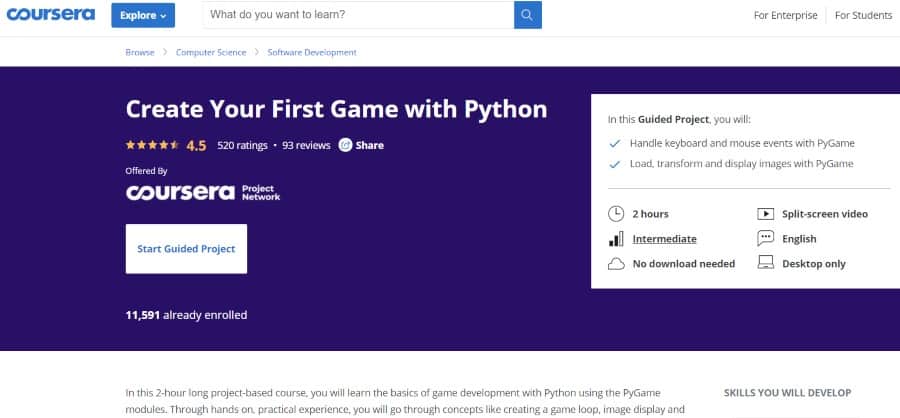Open the 93 reviews link

coord(306,146)
